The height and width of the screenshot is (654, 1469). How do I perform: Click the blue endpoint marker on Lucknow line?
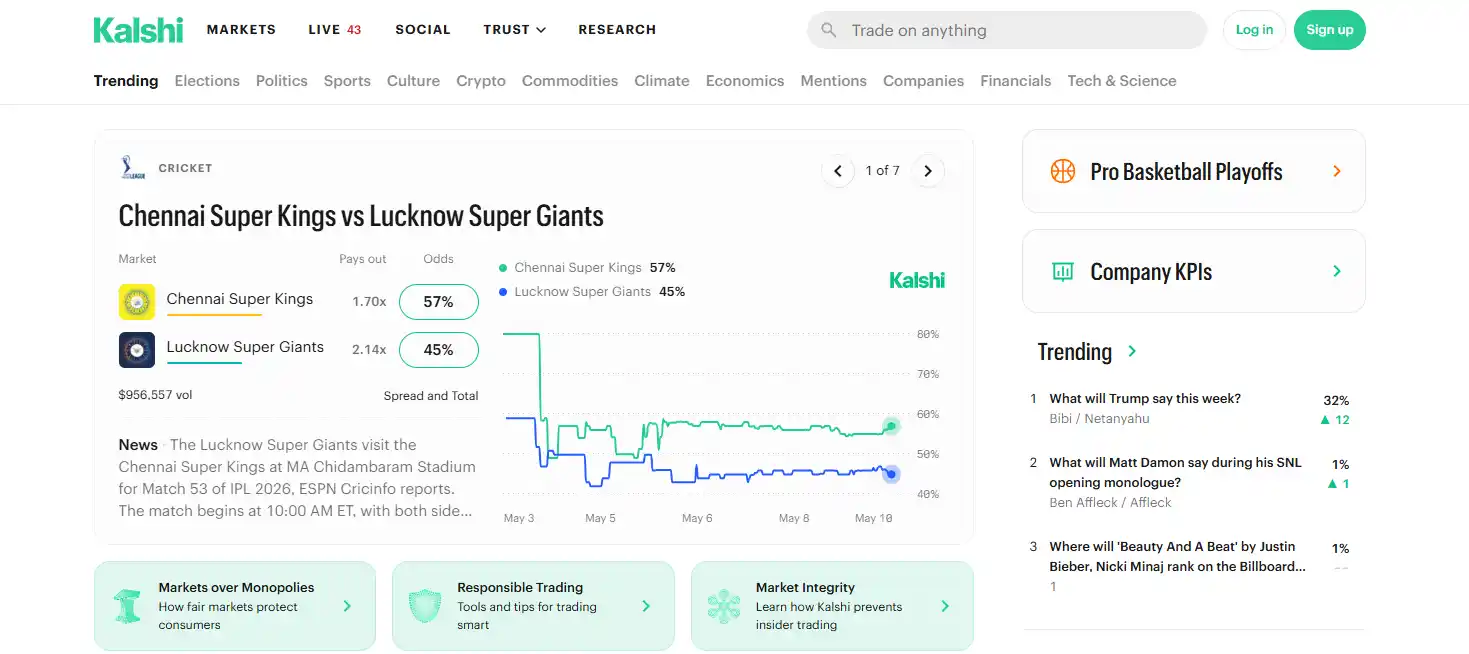[891, 474]
